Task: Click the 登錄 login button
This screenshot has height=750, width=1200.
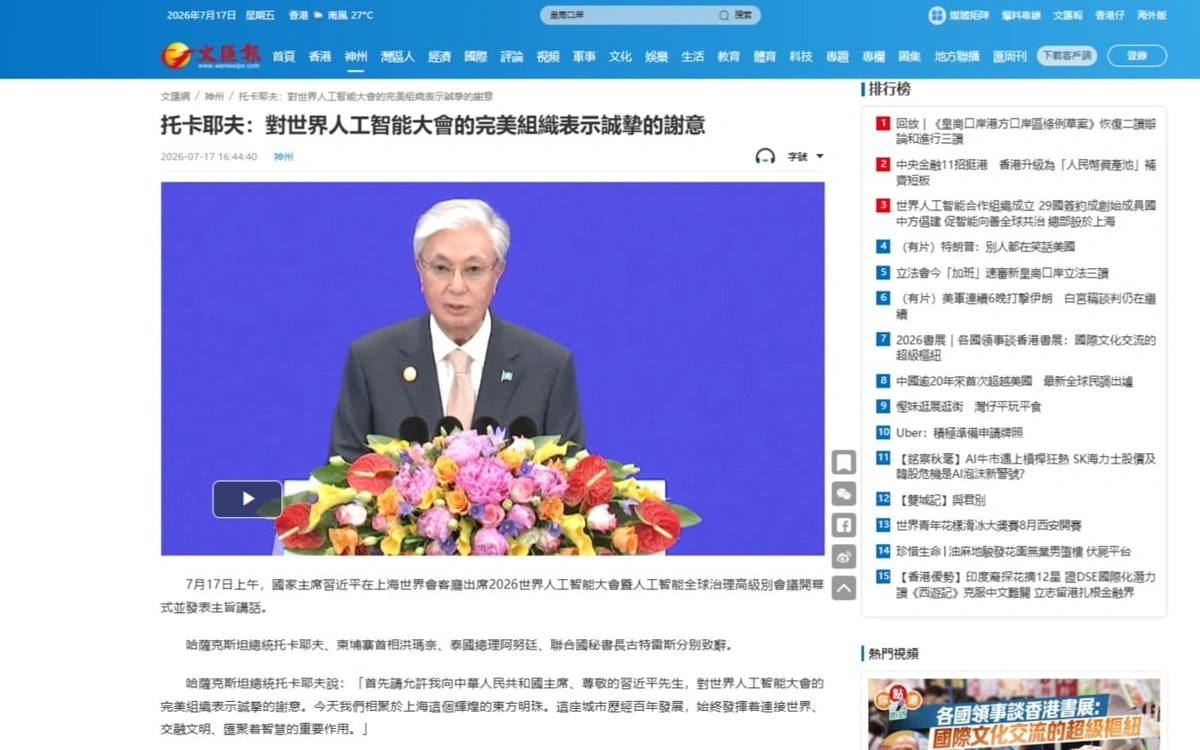Action: pos(1137,56)
